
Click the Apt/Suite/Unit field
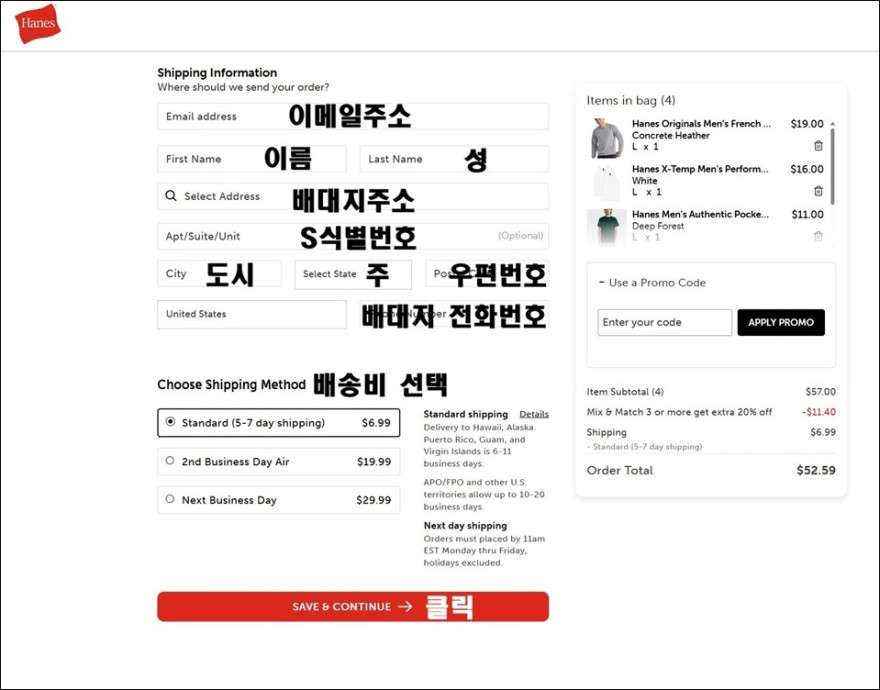[352, 236]
